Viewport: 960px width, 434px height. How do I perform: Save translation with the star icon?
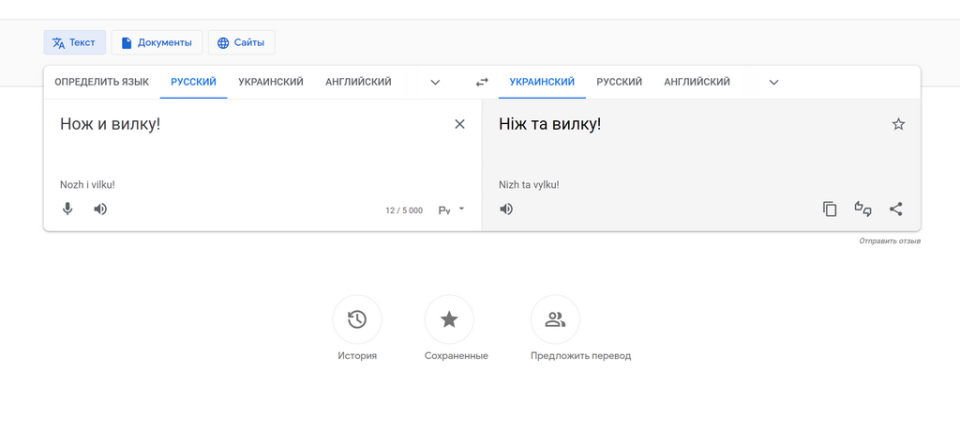coord(898,124)
